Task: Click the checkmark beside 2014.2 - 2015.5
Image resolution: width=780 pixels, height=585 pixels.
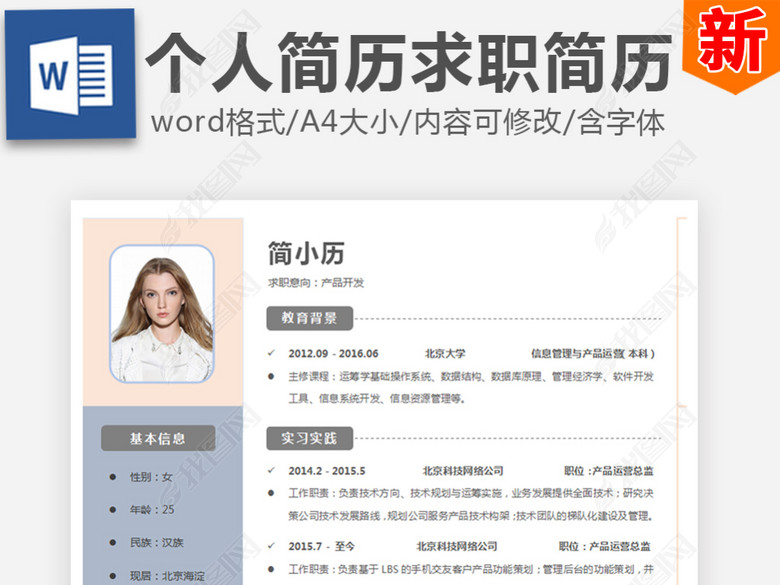Action: point(272,470)
